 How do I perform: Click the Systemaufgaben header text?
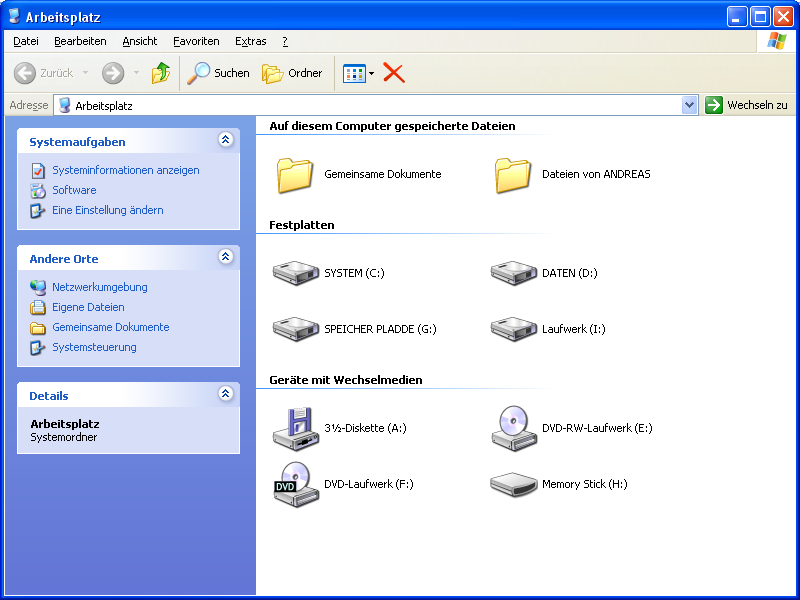pyautogui.click(x=77, y=142)
